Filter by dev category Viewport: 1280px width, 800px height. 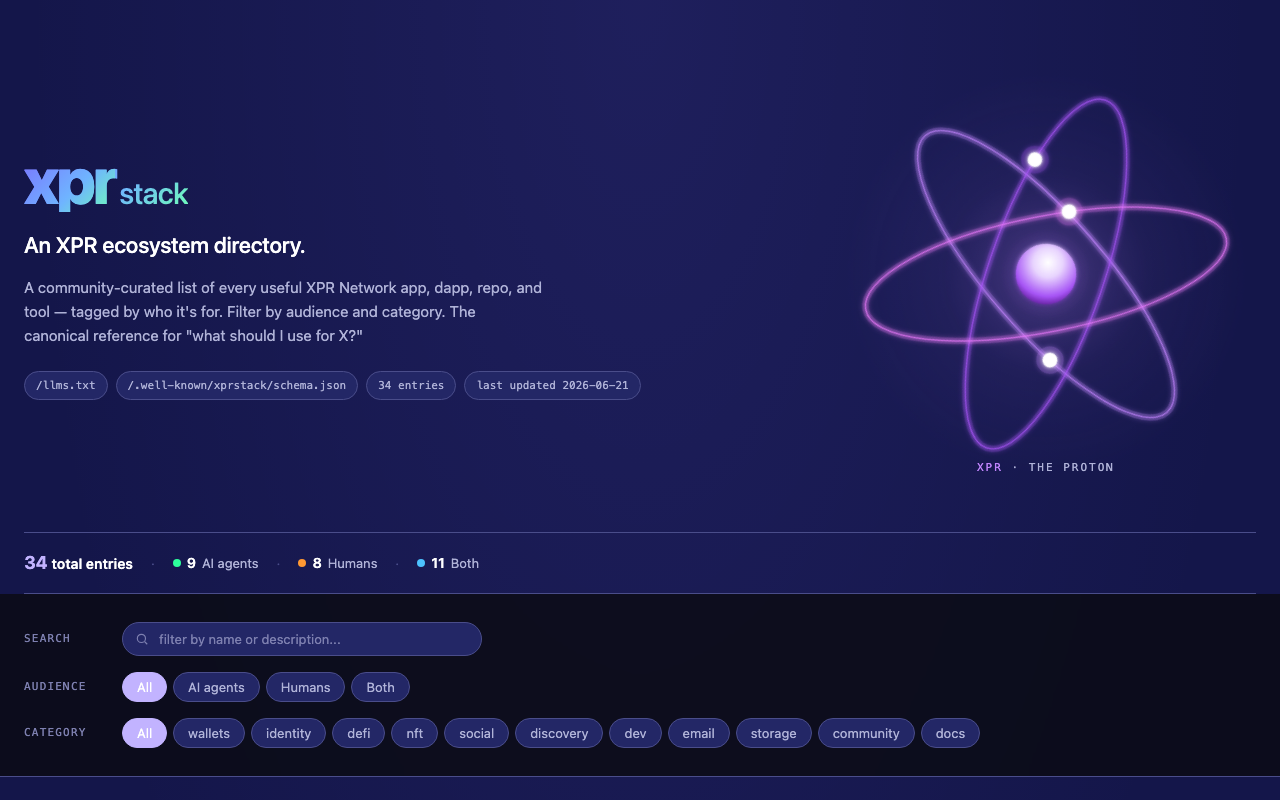(x=635, y=733)
